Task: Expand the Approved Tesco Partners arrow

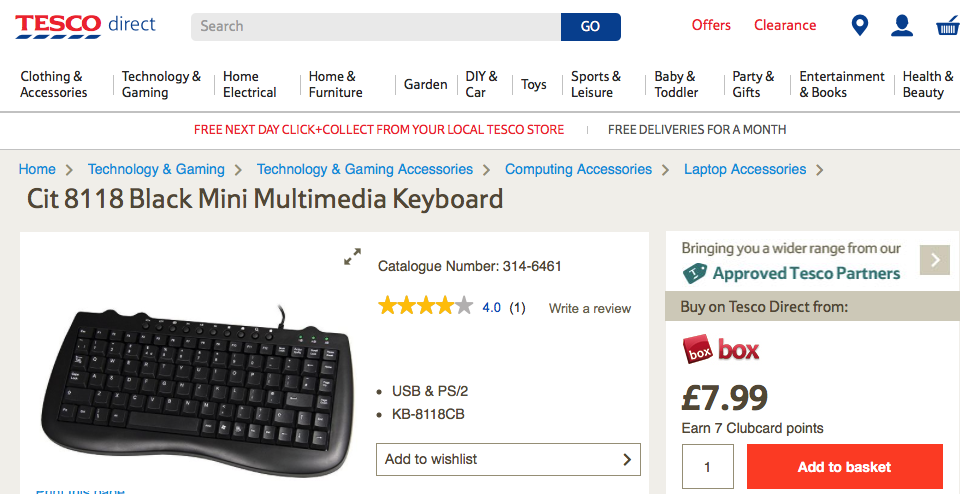Action: tap(934, 260)
